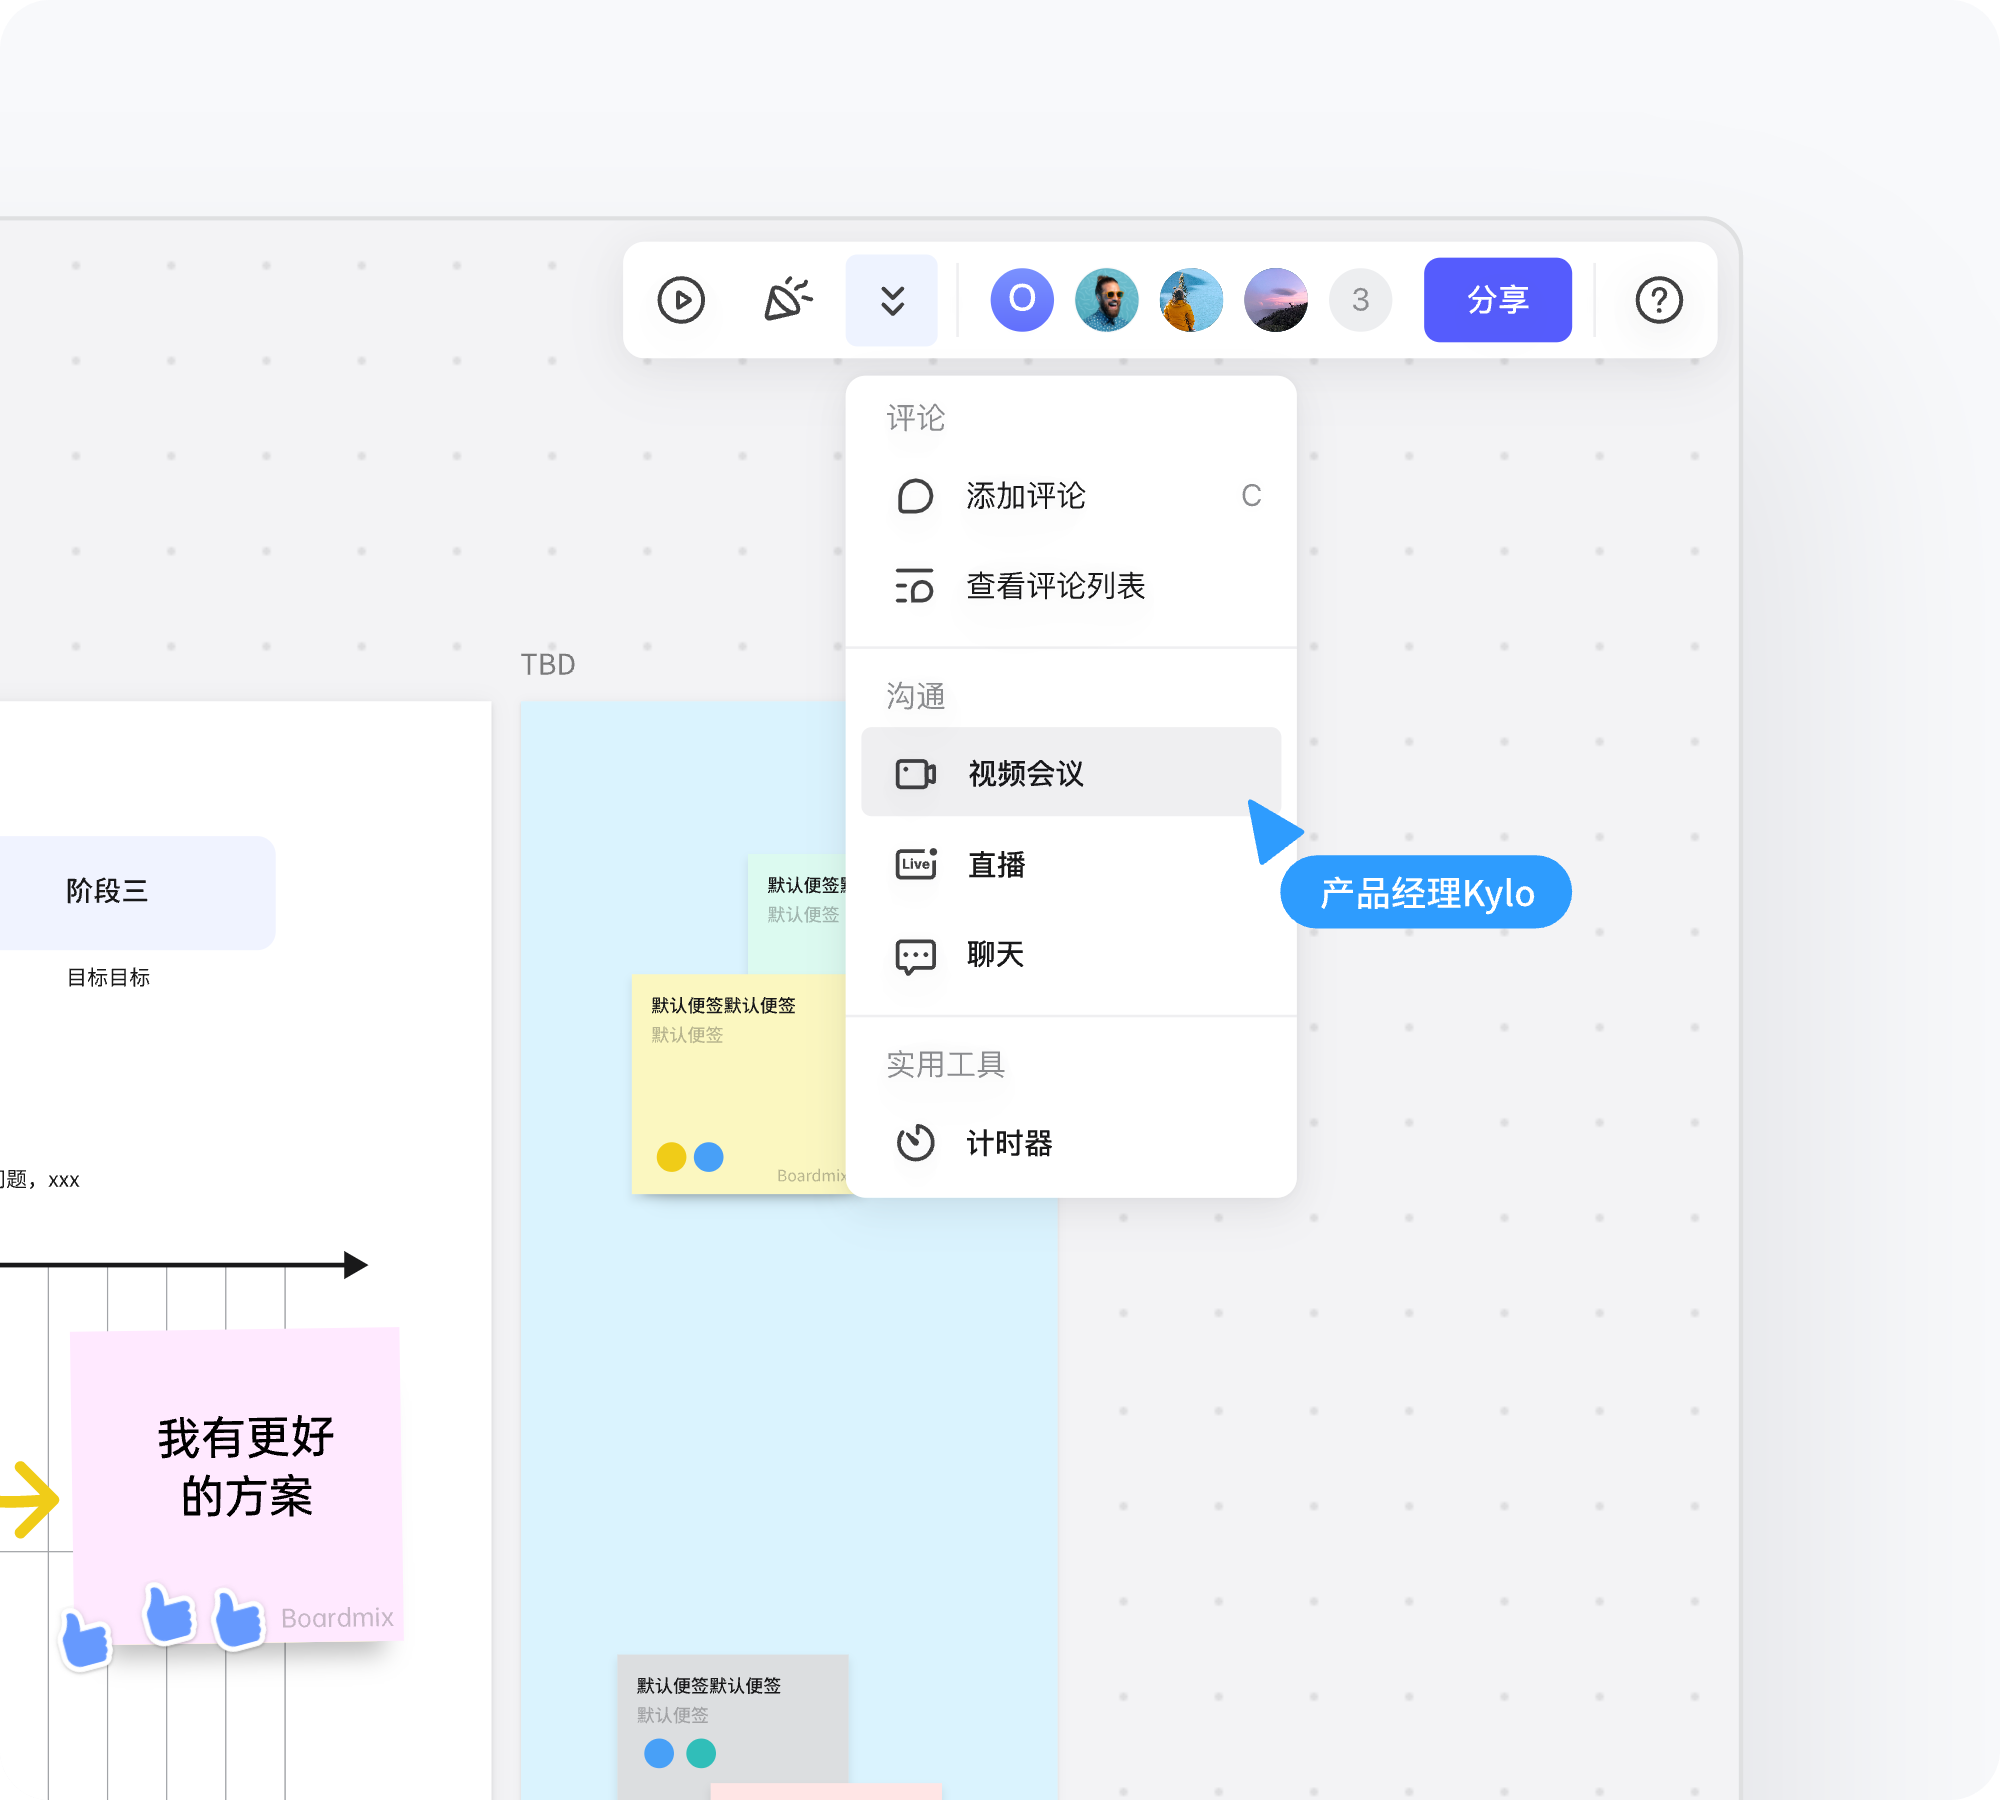Click the orange jacket collaborator avatar
Image resolution: width=2000 pixels, height=1800 pixels.
click(1191, 300)
